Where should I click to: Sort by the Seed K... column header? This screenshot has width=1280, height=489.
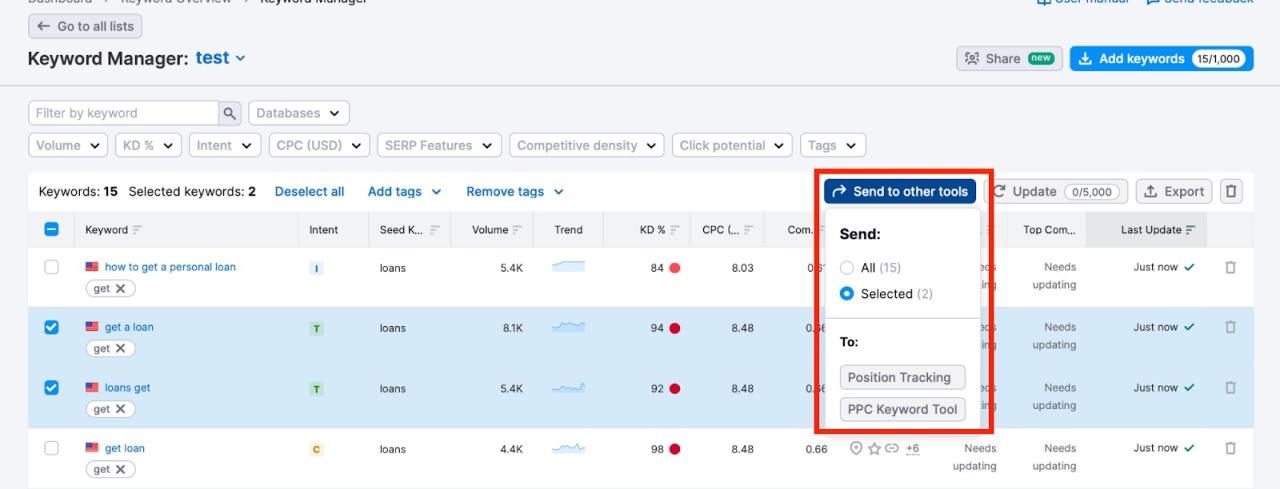410,230
